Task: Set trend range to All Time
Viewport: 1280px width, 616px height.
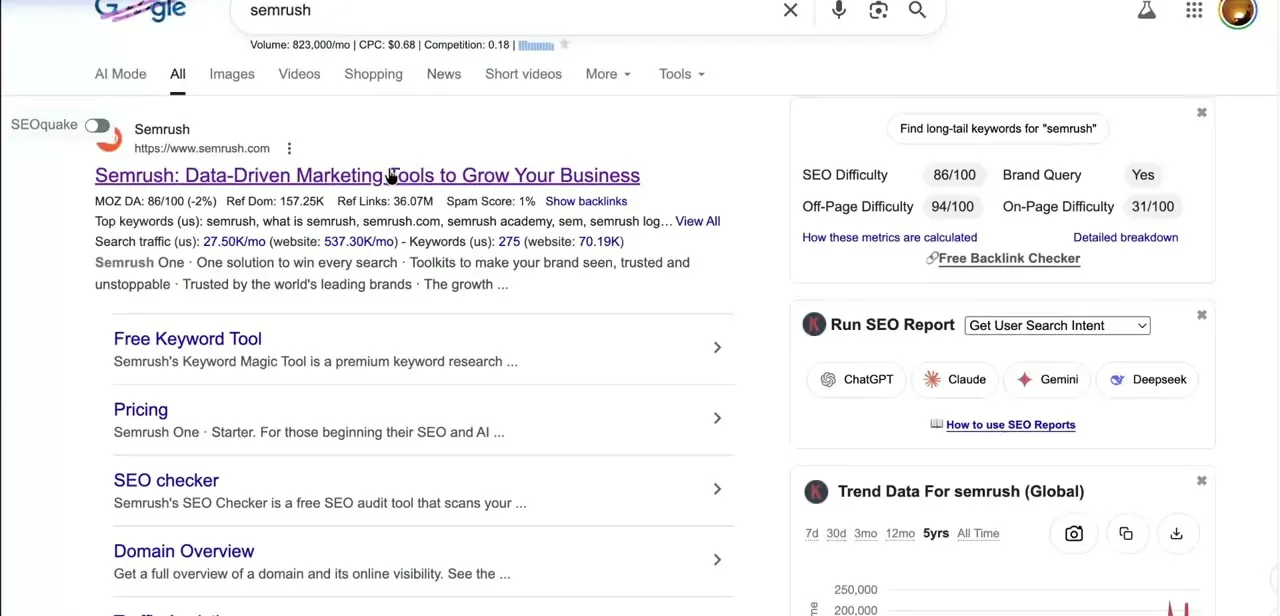Action: pos(978,534)
